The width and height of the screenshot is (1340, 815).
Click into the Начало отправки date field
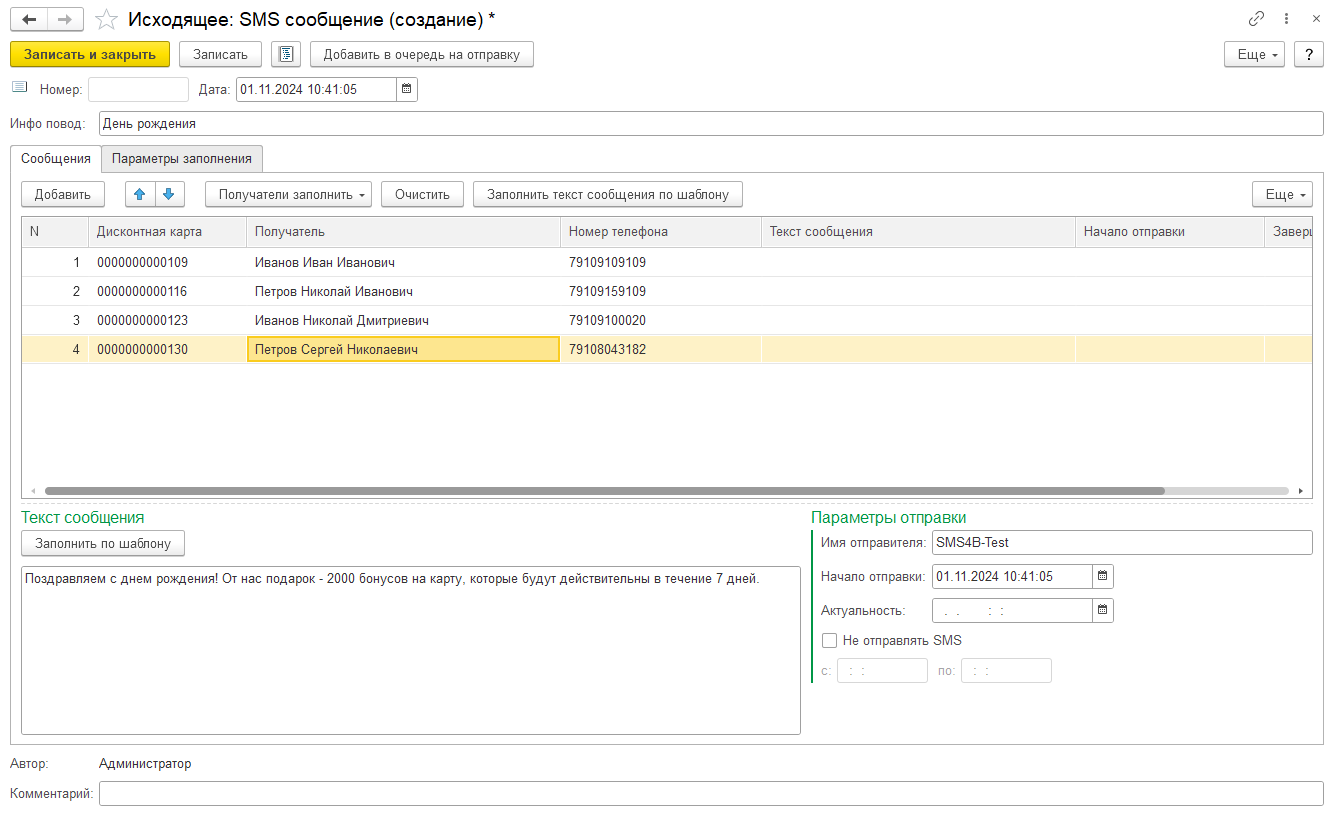click(x=1012, y=576)
